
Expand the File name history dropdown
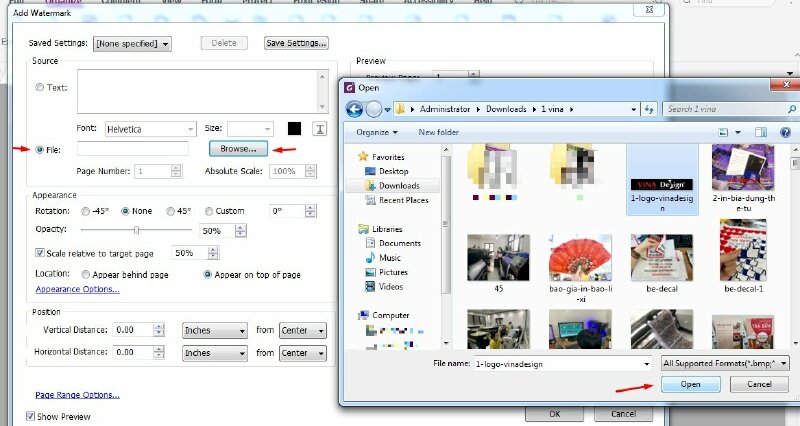646,364
